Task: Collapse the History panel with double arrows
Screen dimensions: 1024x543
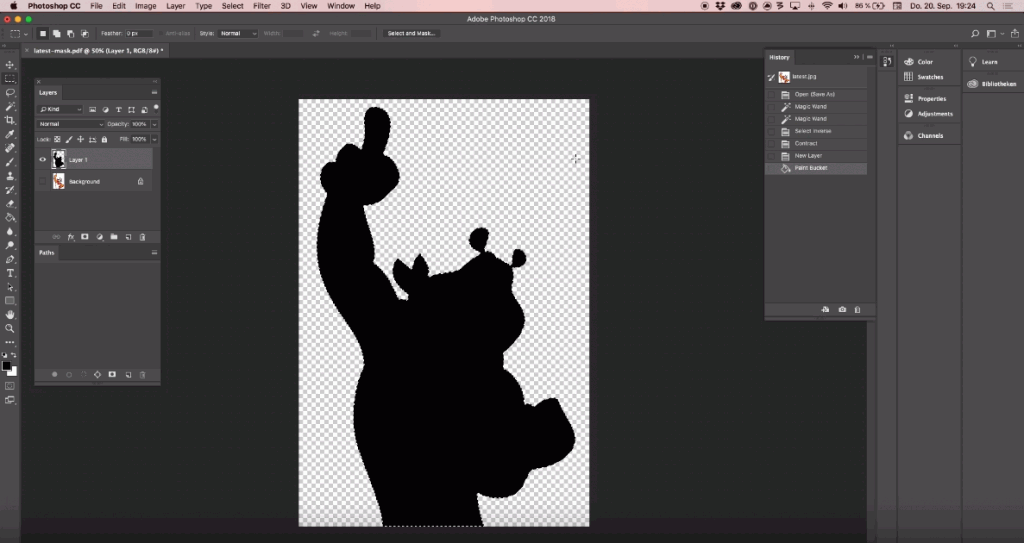Action: pos(856,58)
